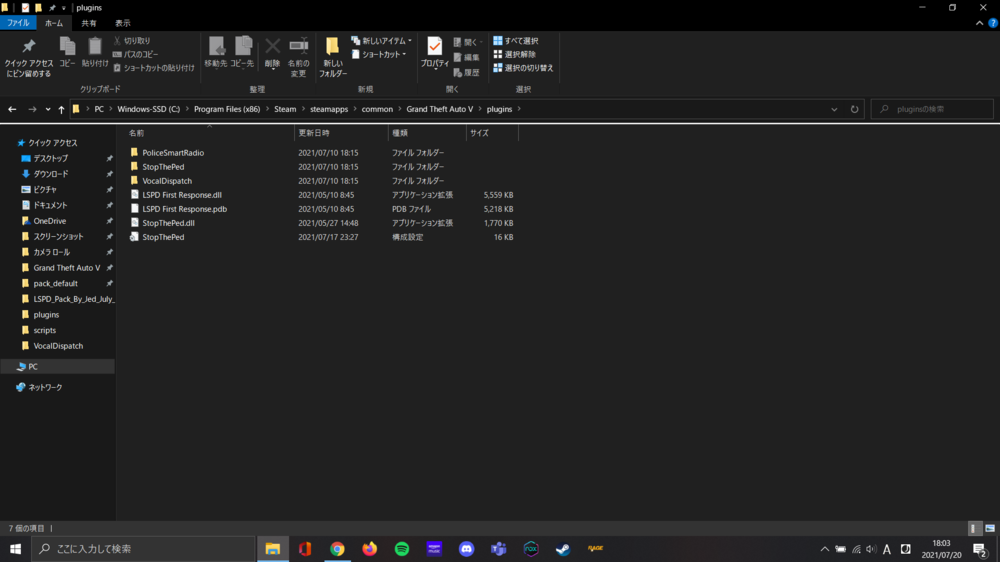Click Select none in ribbon

[x=514, y=54]
